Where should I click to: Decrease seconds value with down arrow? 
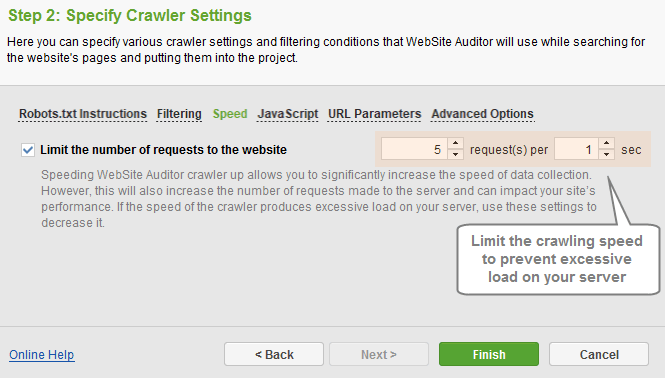tap(606, 154)
